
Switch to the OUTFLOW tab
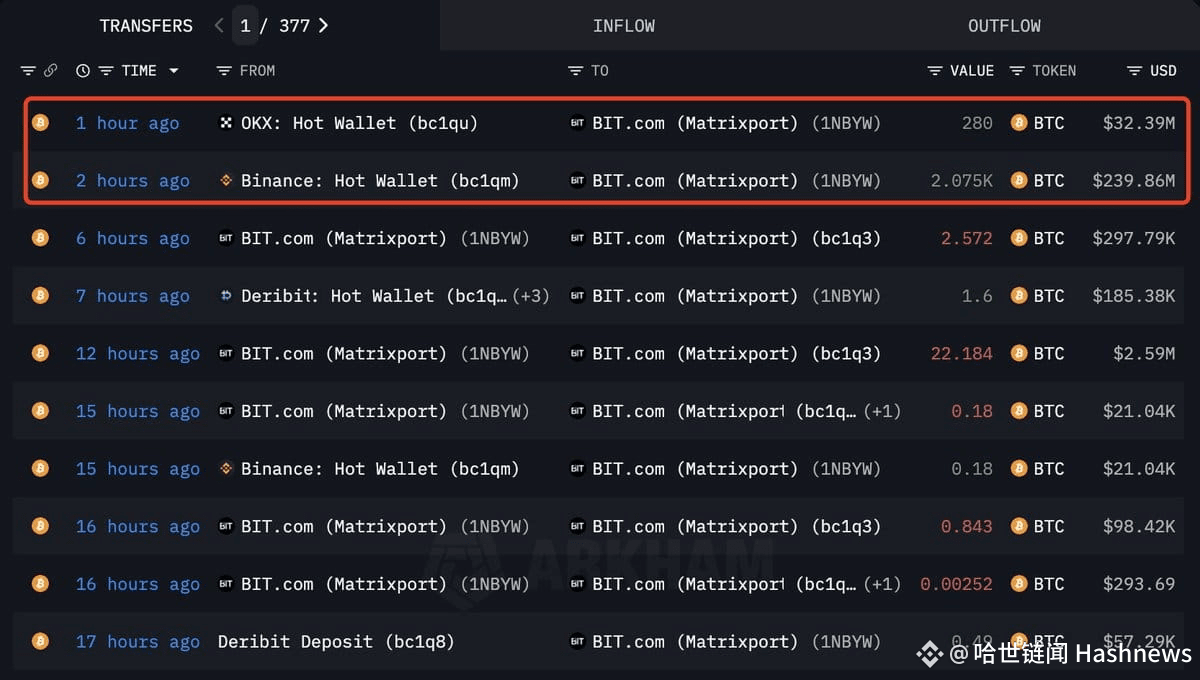(x=1004, y=25)
